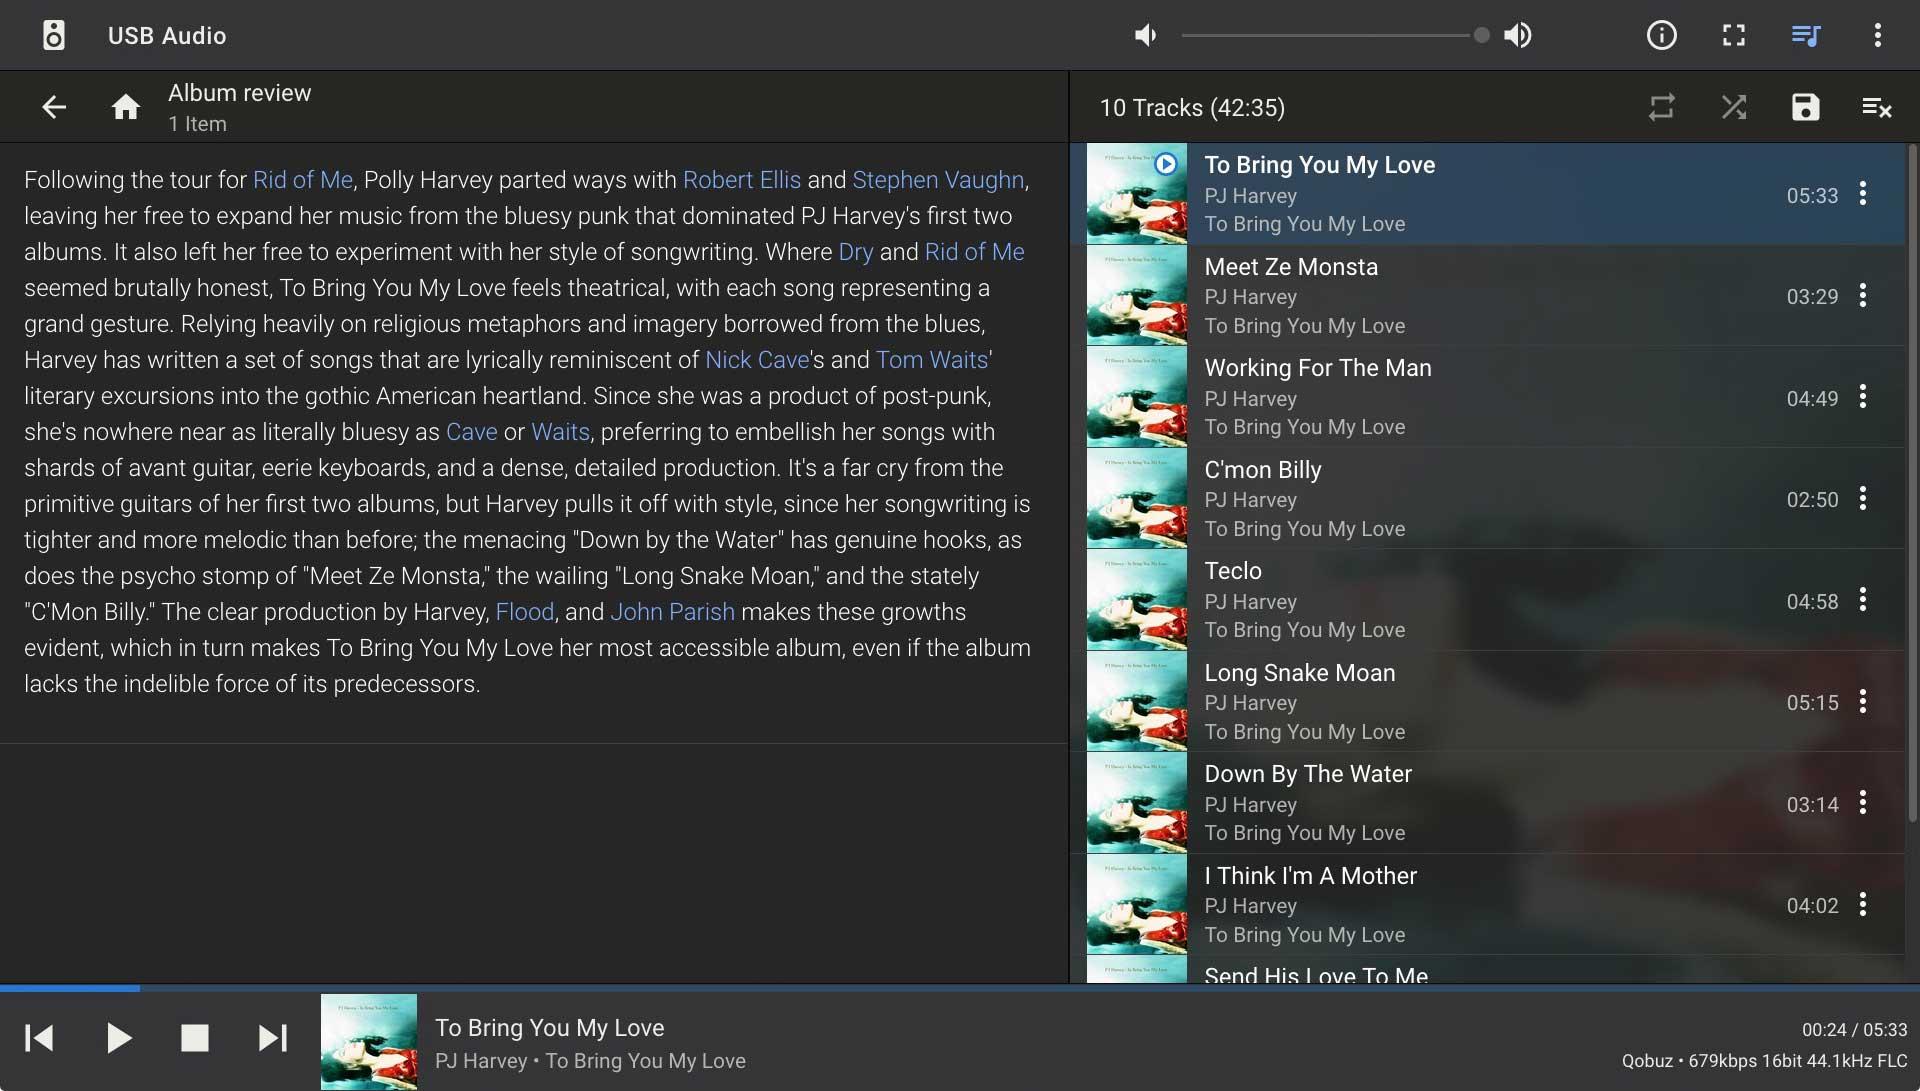Open the top-right main overflow menu
This screenshot has width=1920, height=1091.
click(x=1877, y=36)
